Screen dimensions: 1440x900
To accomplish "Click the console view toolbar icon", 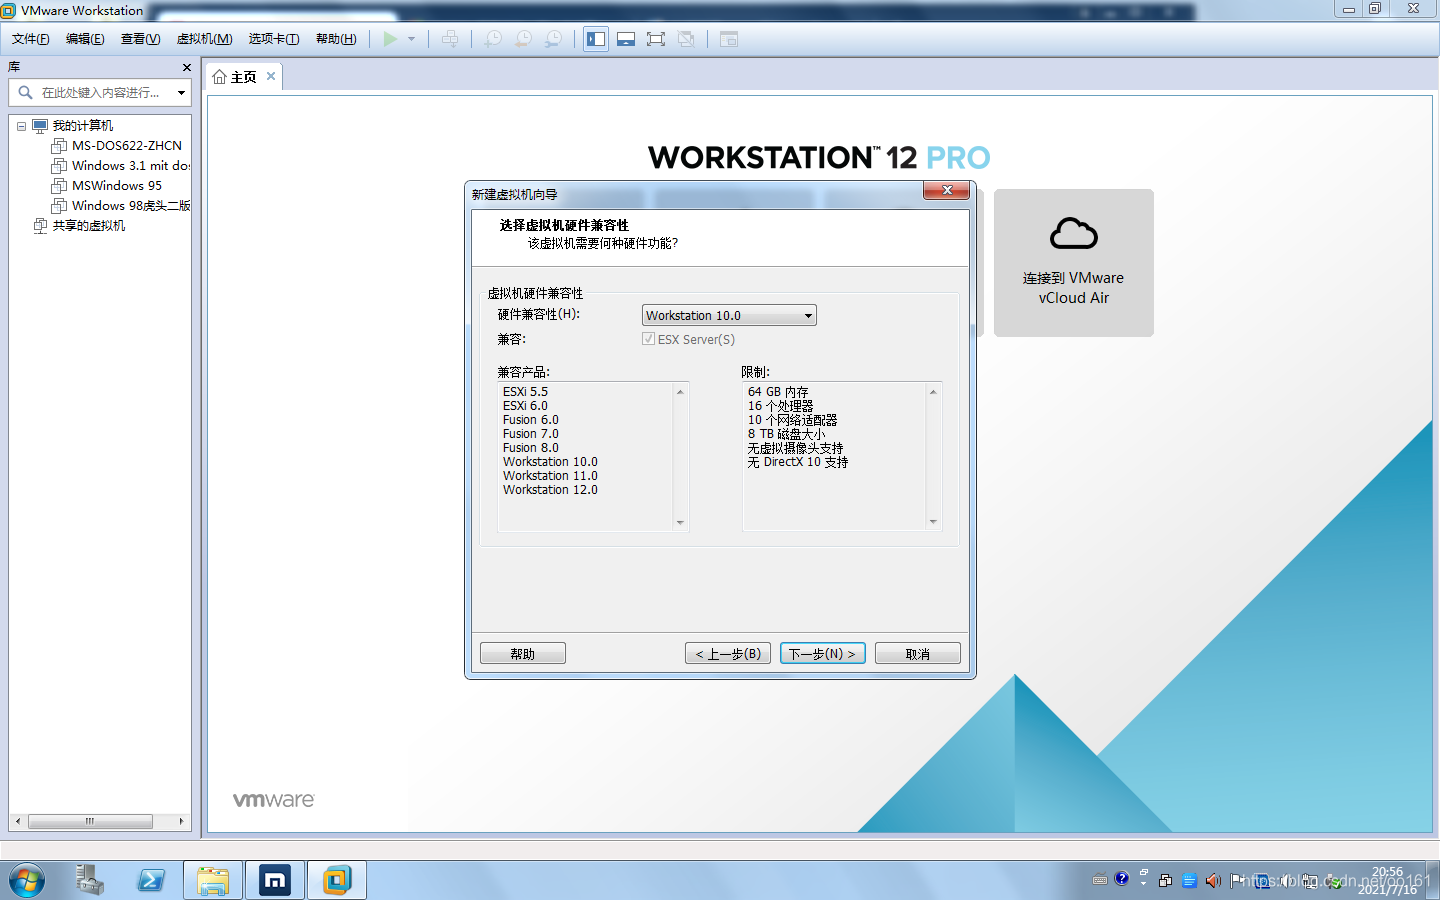I will click(729, 39).
